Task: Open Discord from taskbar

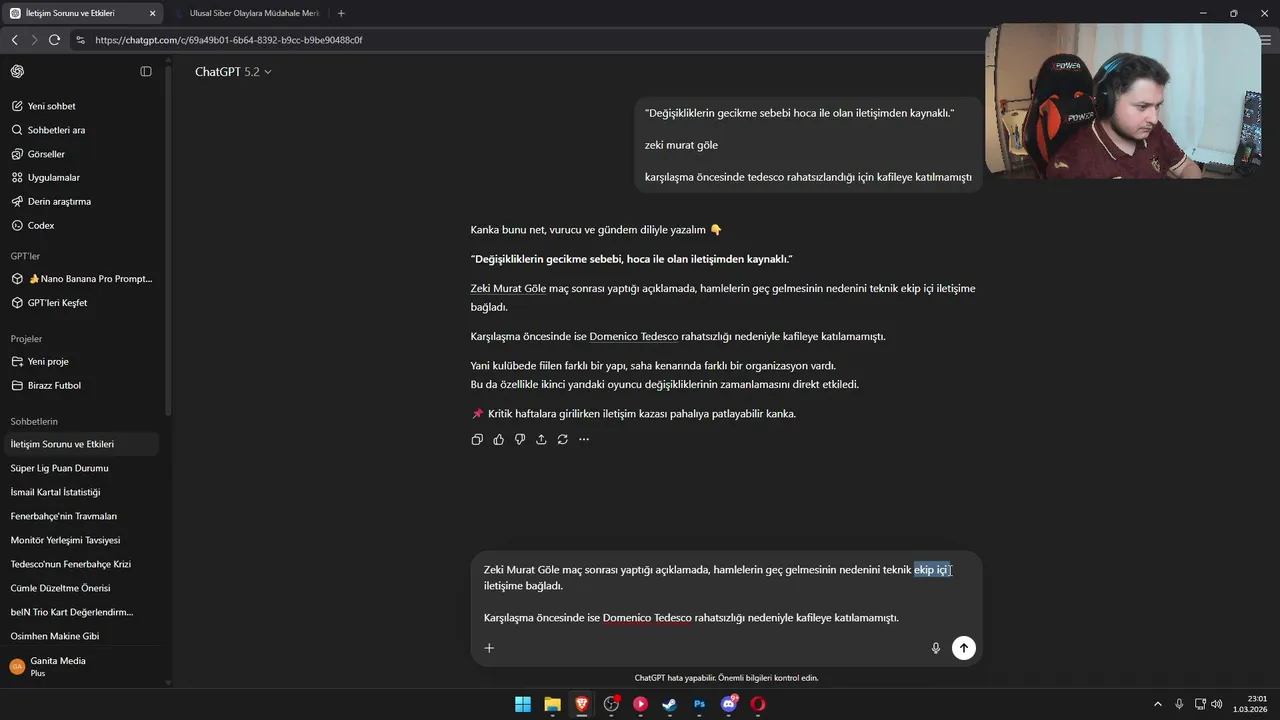Action: [x=729, y=704]
